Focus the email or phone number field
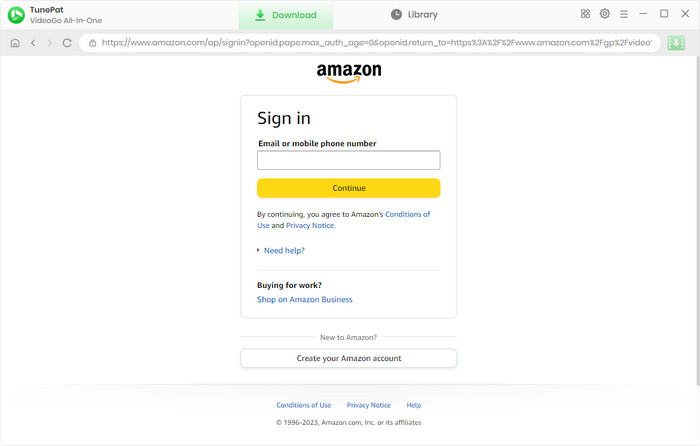The width and height of the screenshot is (700, 446). pos(349,160)
